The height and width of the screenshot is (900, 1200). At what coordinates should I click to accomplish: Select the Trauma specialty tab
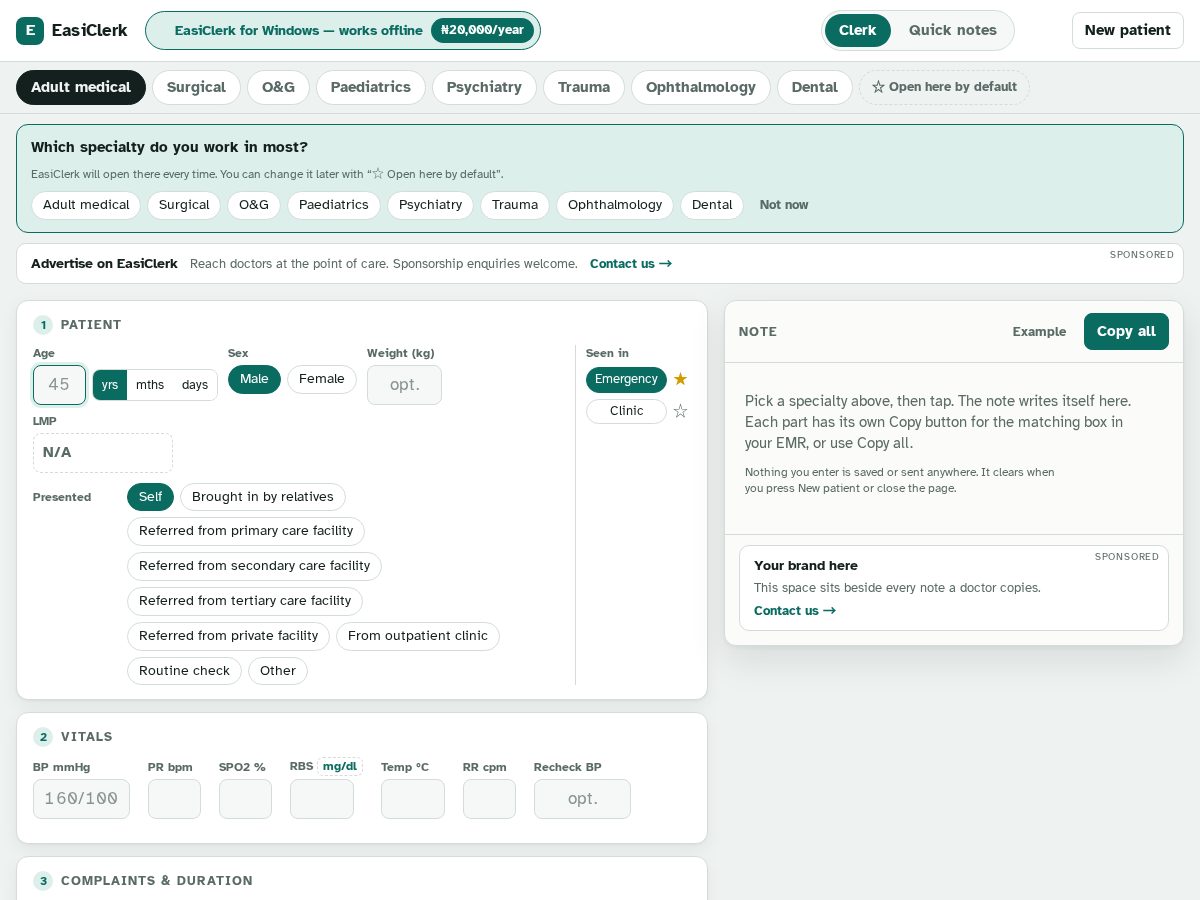(584, 87)
